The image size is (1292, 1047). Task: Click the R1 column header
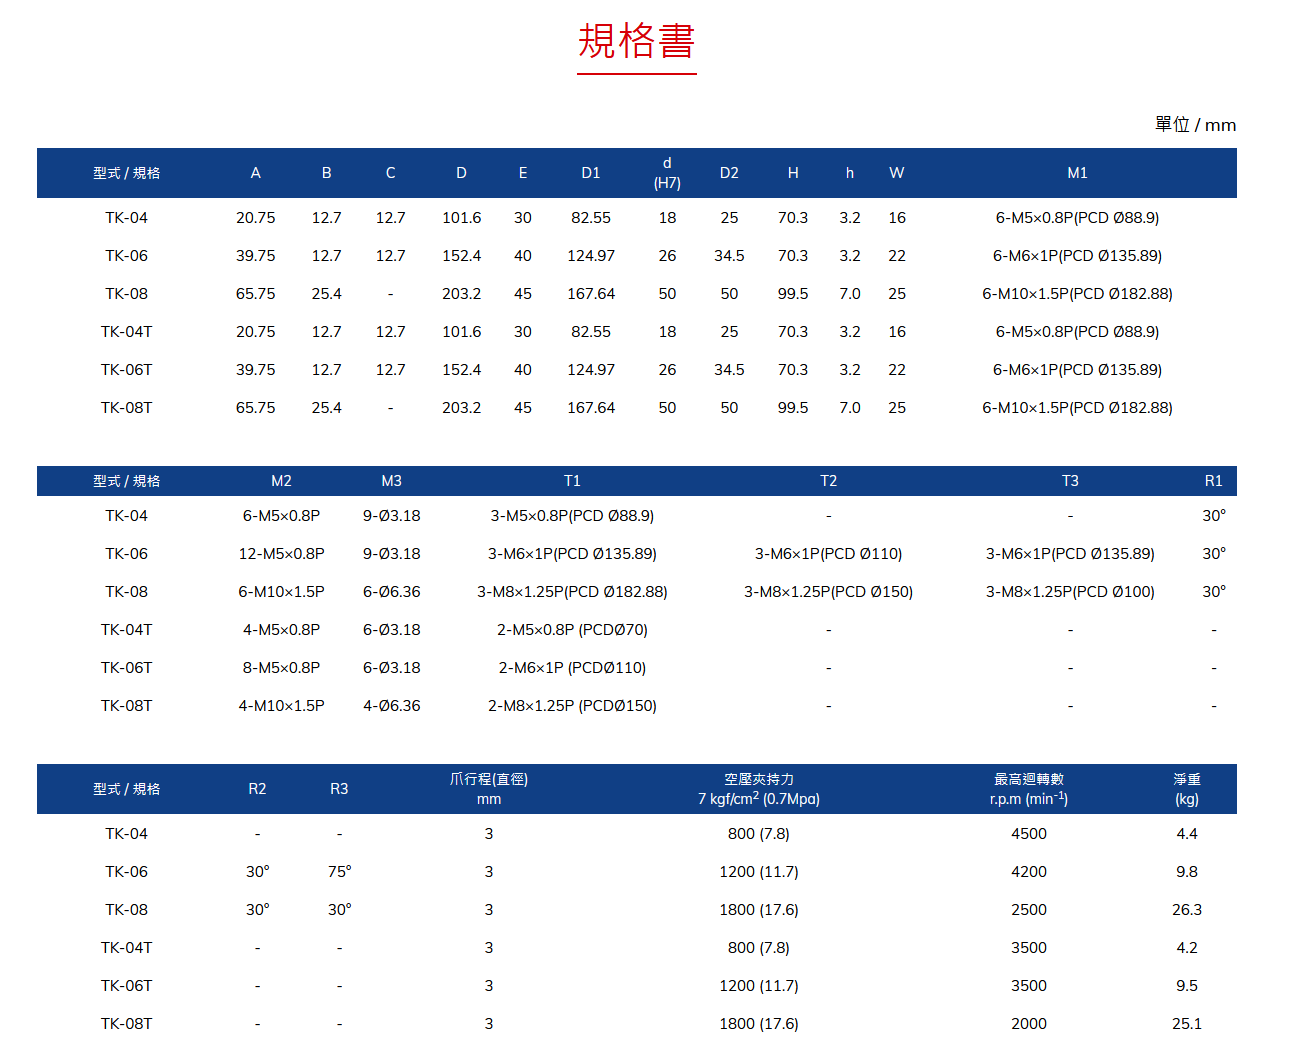pos(1214,481)
